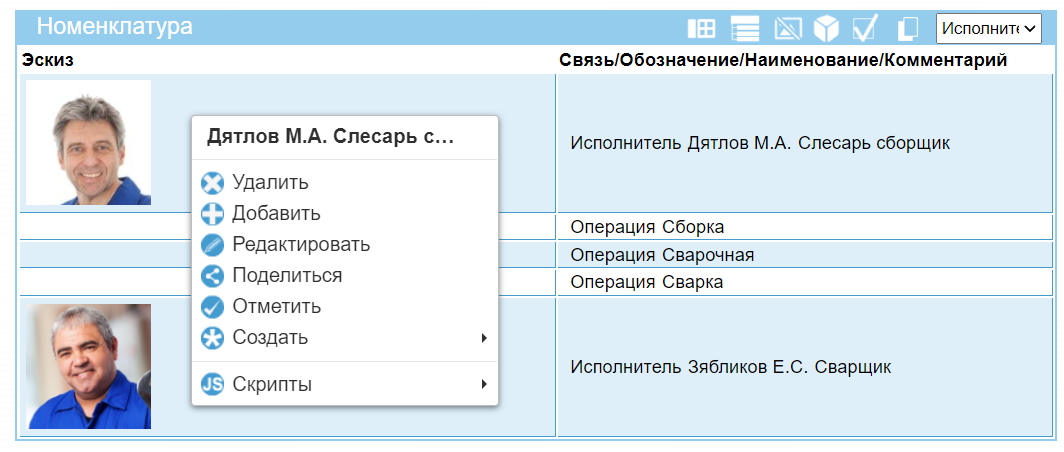Click the photo of Дятлов М.А.

(x=88, y=143)
